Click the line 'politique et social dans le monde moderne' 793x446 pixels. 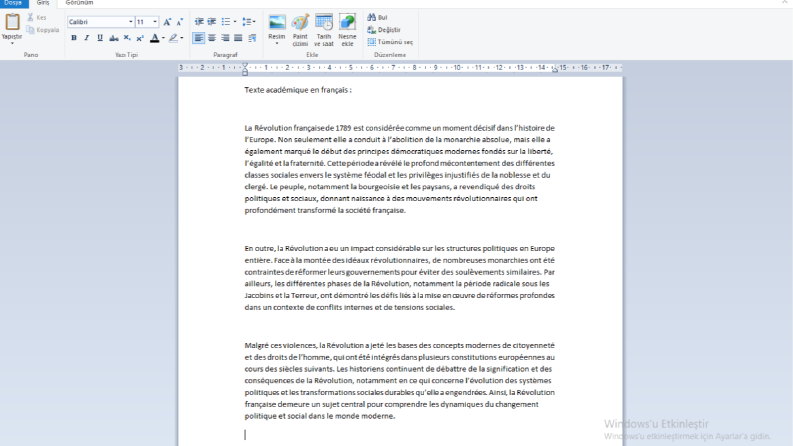pyautogui.click(x=320, y=416)
